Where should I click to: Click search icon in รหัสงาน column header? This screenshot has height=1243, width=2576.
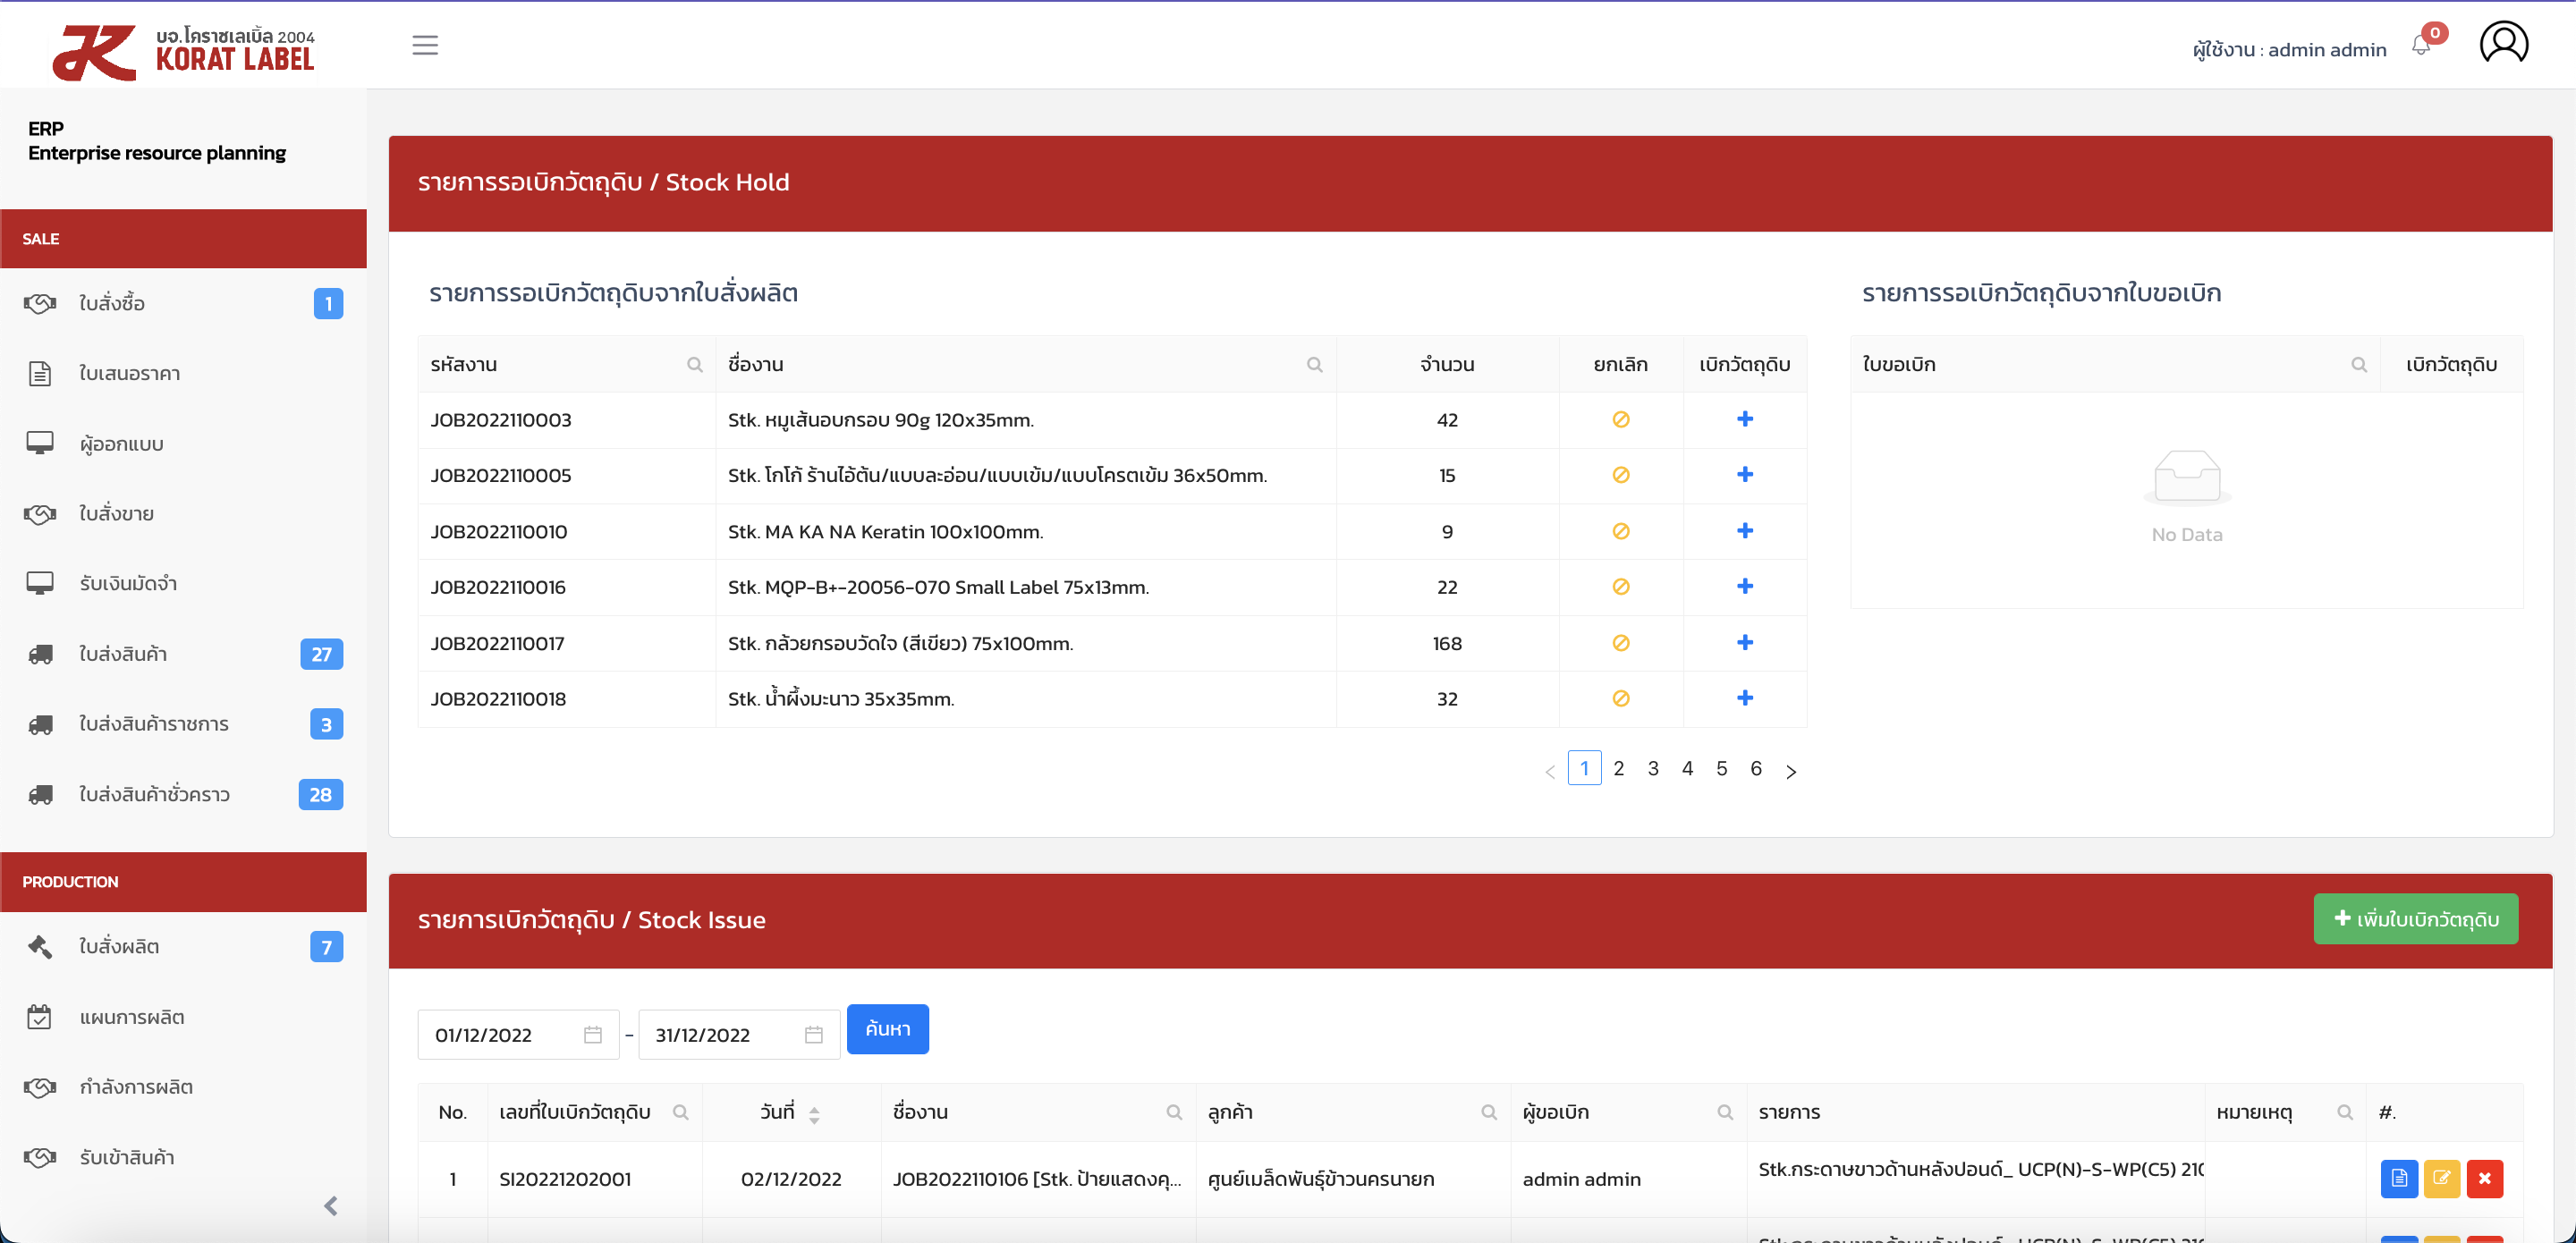[x=694, y=365]
